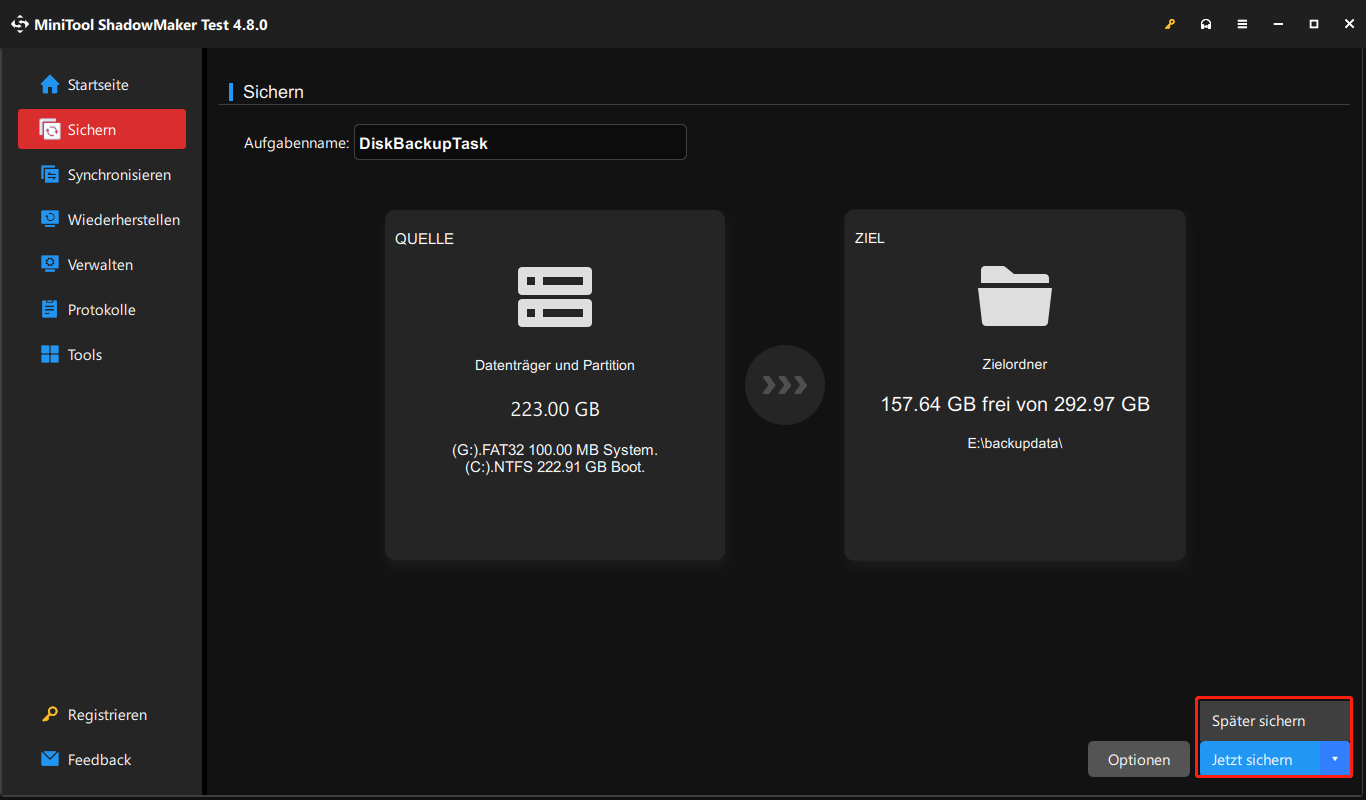Image resolution: width=1366 pixels, height=800 pixels.
Task: Open the Tools section
Action: pyautogui.click(x=102, y=355)
